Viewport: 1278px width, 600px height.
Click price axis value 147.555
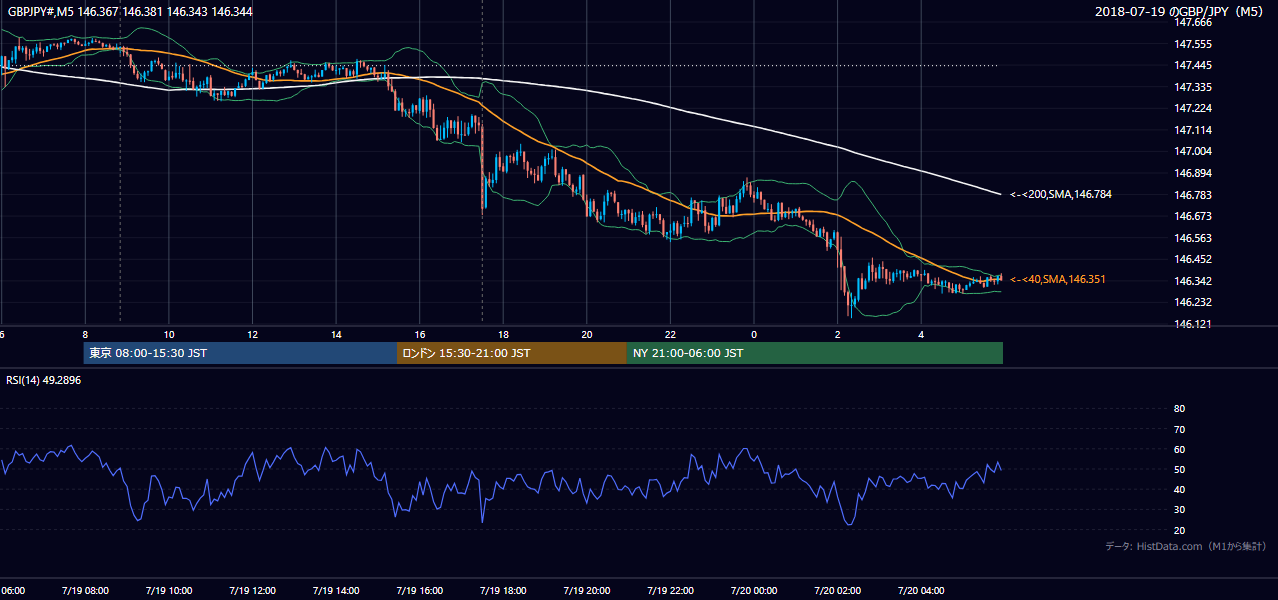1194,44
